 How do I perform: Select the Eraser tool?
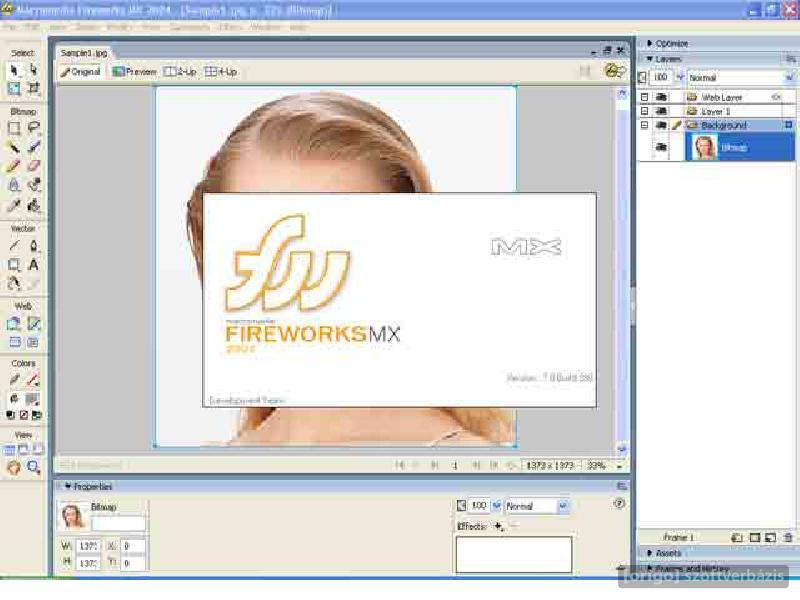(x=33, y=166)
